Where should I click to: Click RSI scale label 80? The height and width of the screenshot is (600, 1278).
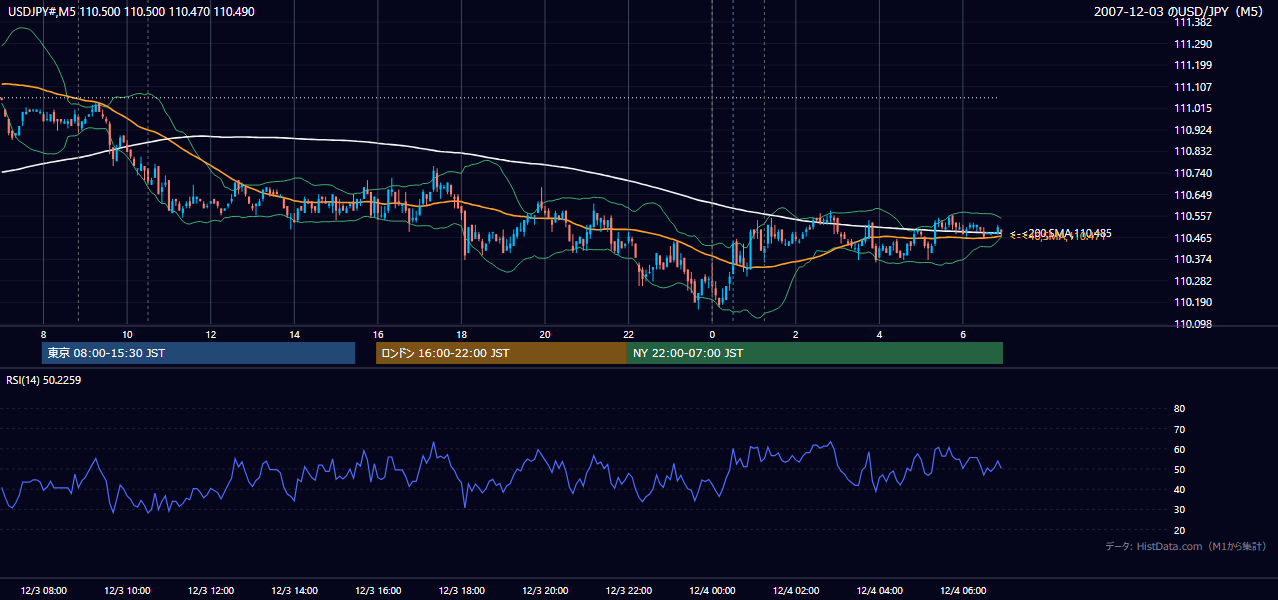pyautogui.click(x=1179, y=409)
